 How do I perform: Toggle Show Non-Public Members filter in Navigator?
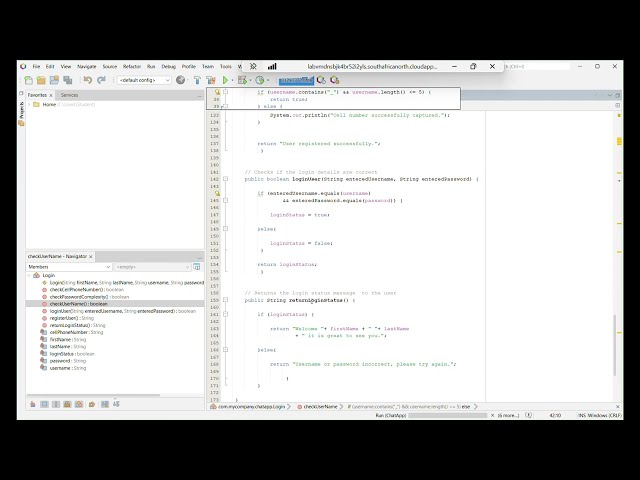(x=67, y=404)
